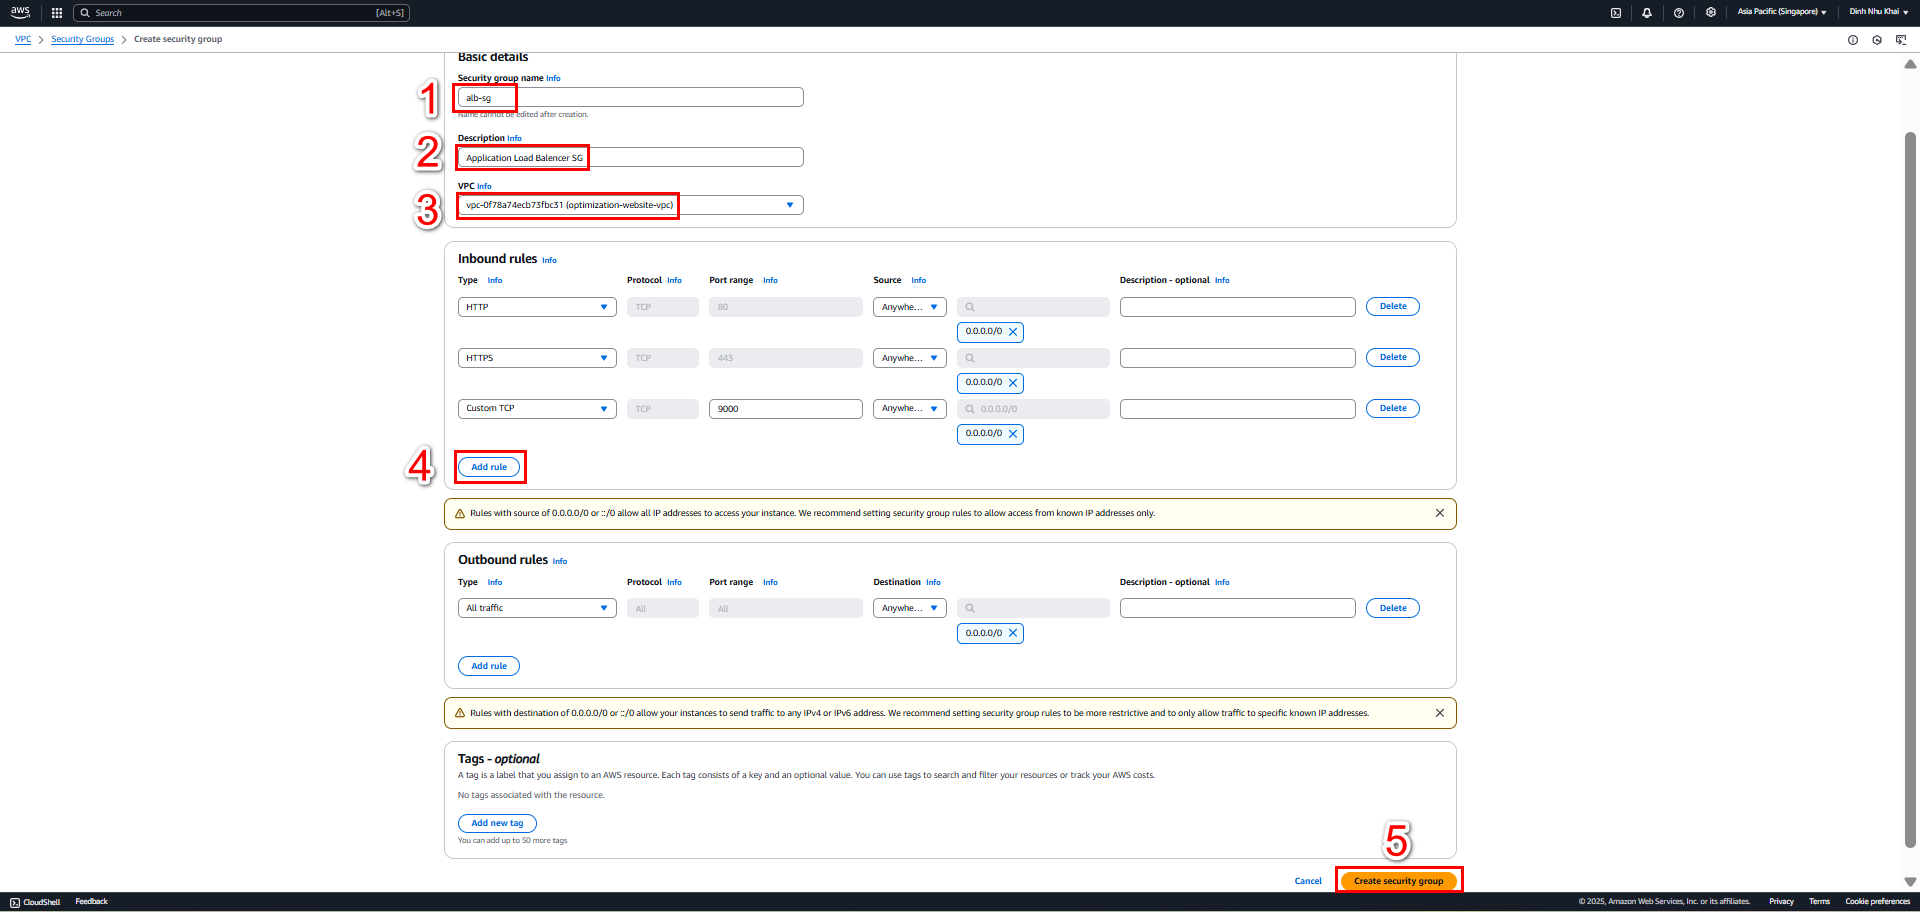Go to Security Groups breadcrumb

[83, 39]
